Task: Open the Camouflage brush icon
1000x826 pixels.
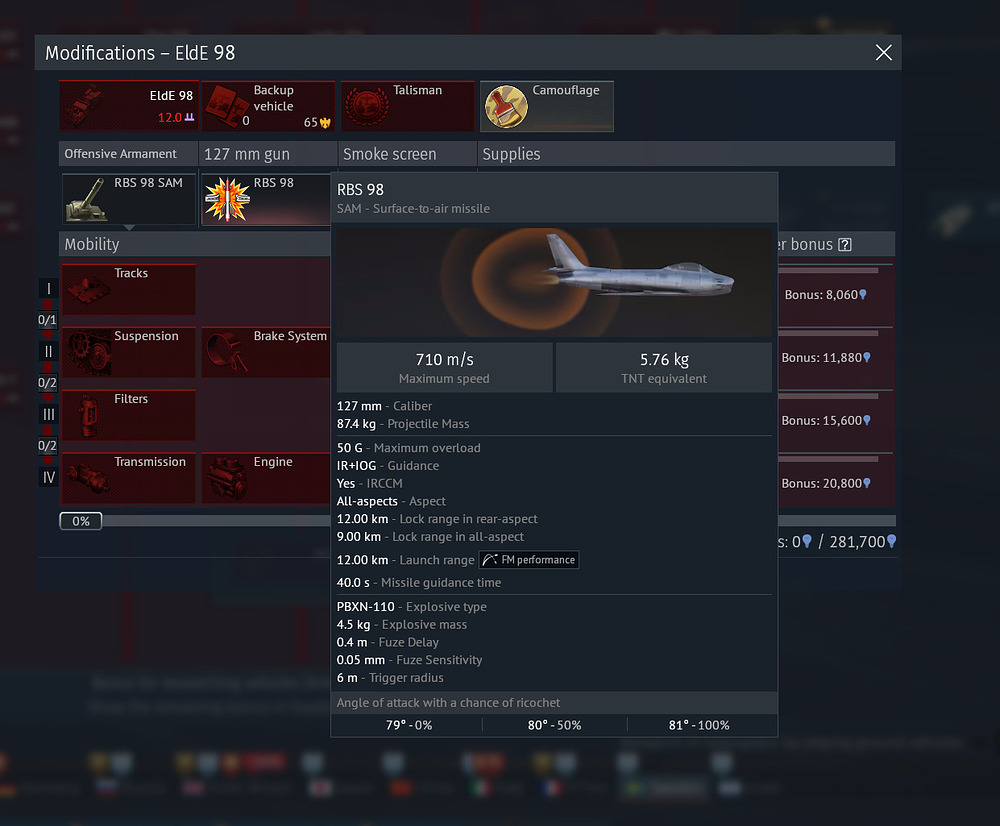Action: 506,107
